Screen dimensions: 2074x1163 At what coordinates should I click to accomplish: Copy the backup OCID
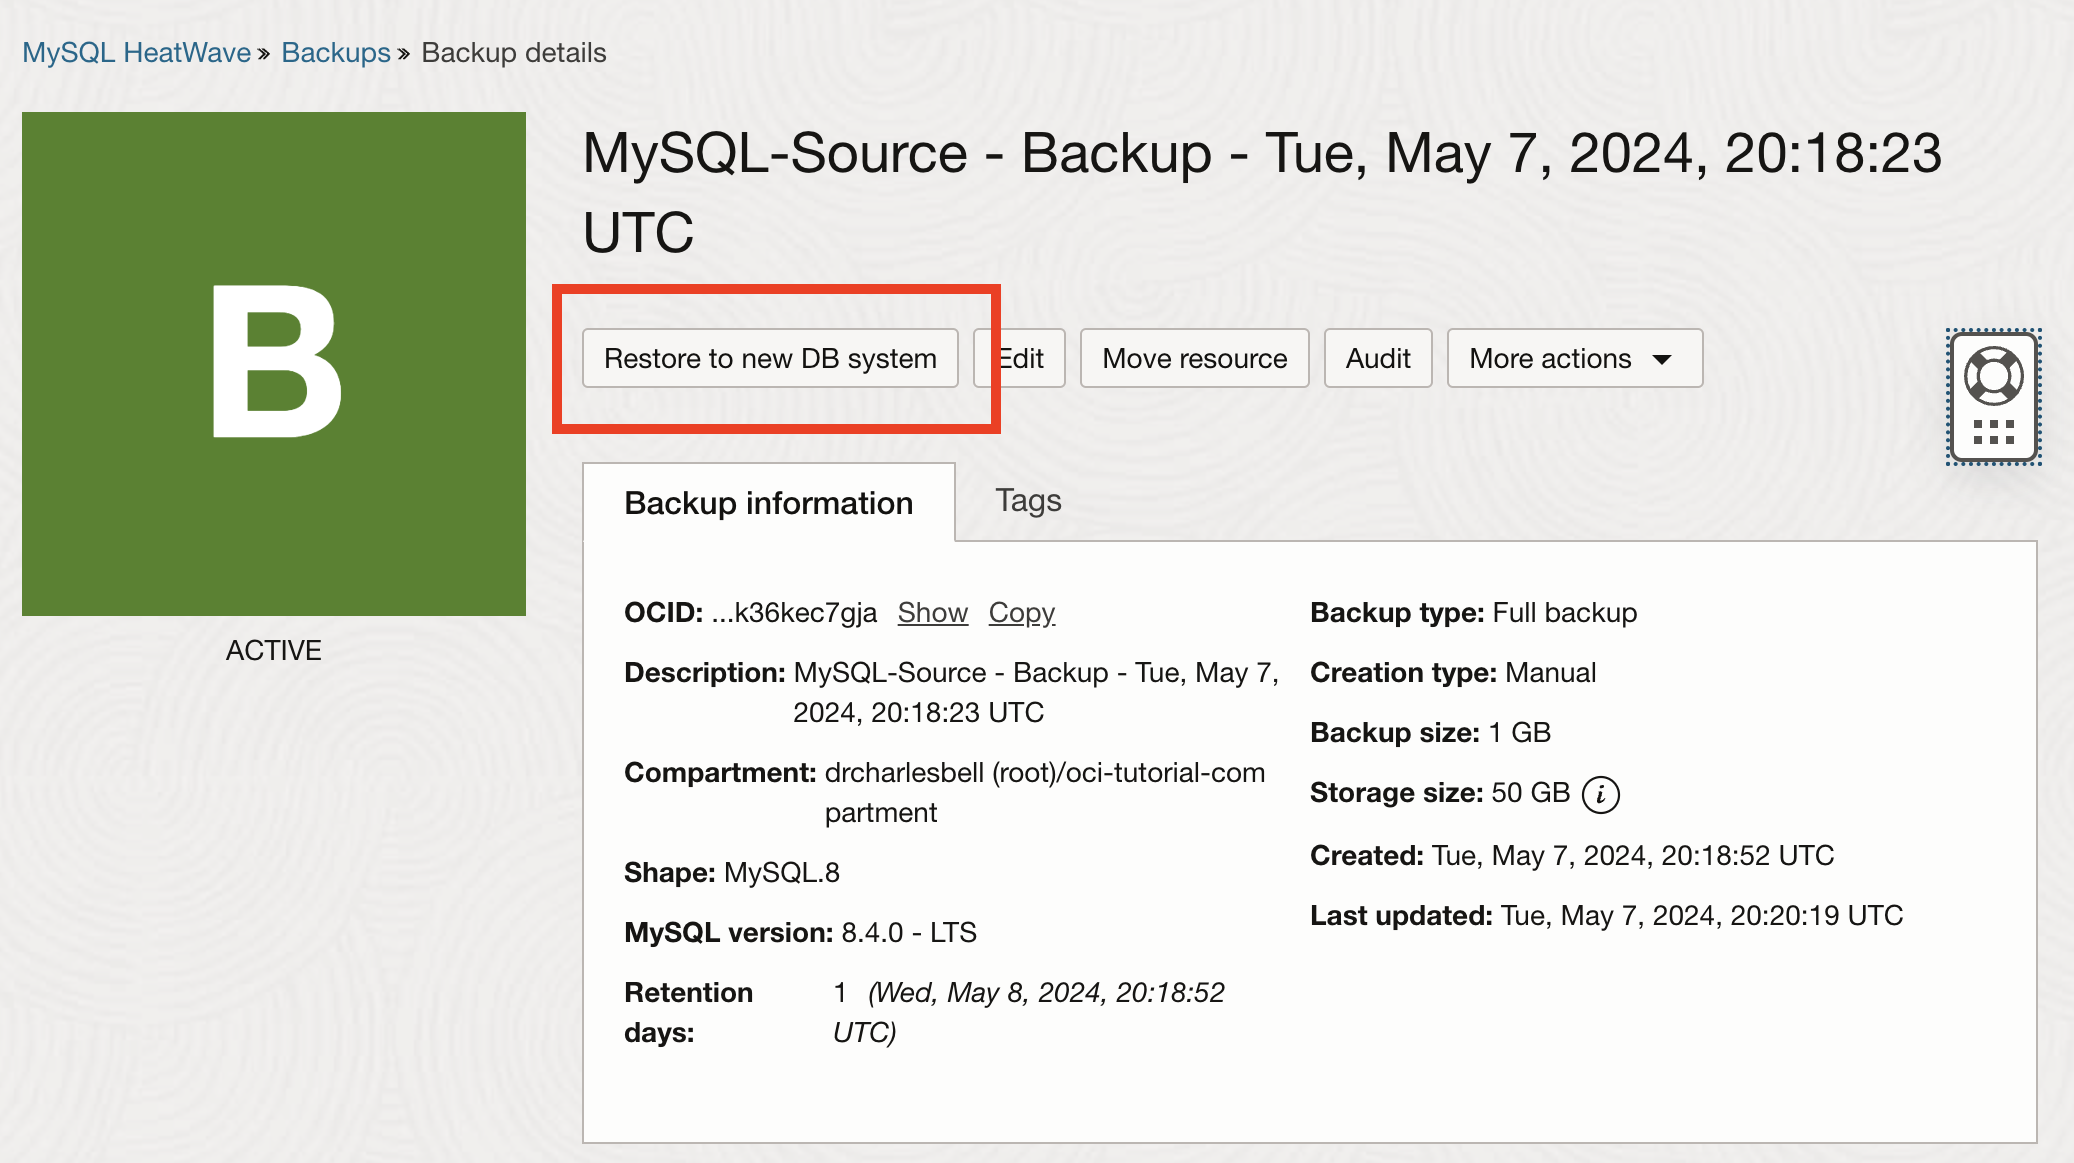point(1021,612)
